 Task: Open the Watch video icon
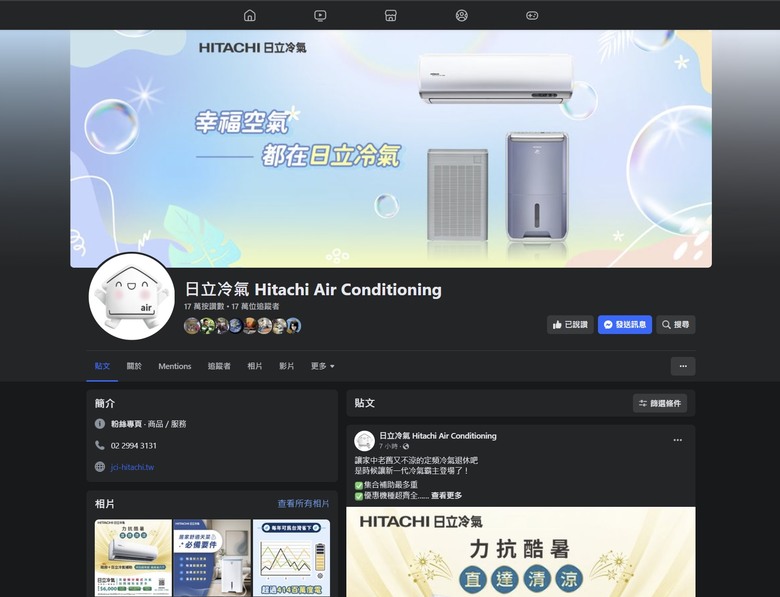(320, 15)
